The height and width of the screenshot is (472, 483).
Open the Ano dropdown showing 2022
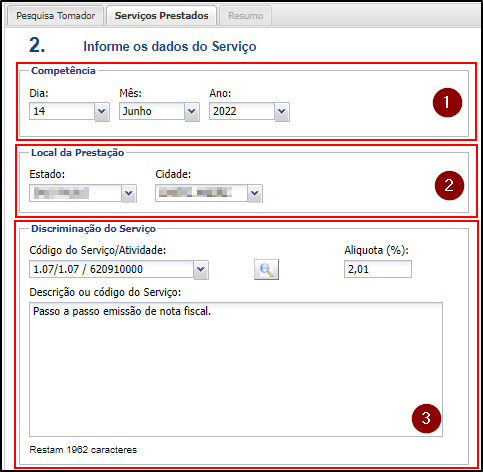pyautogui.click(x=282, y=112)
